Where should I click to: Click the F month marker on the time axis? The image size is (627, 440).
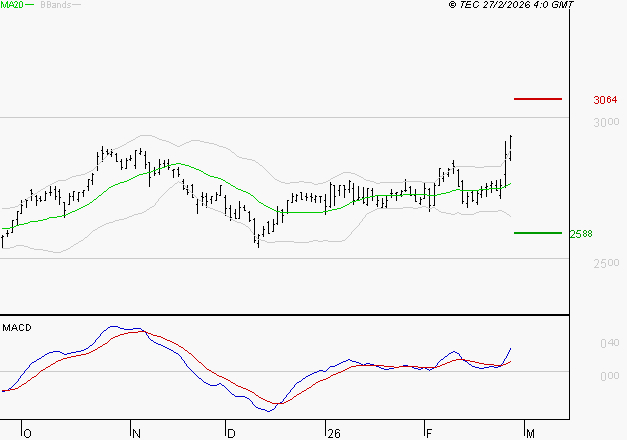(x=429, y=434)
